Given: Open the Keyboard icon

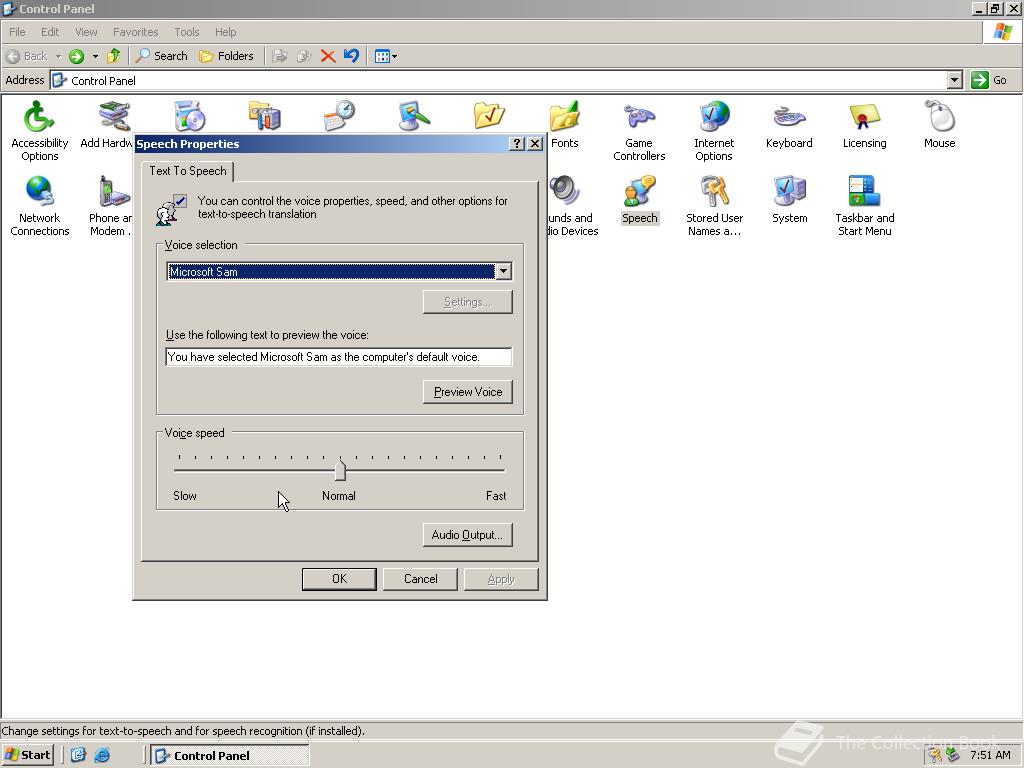Looking at the screenshot, I should tap(789, 124).
